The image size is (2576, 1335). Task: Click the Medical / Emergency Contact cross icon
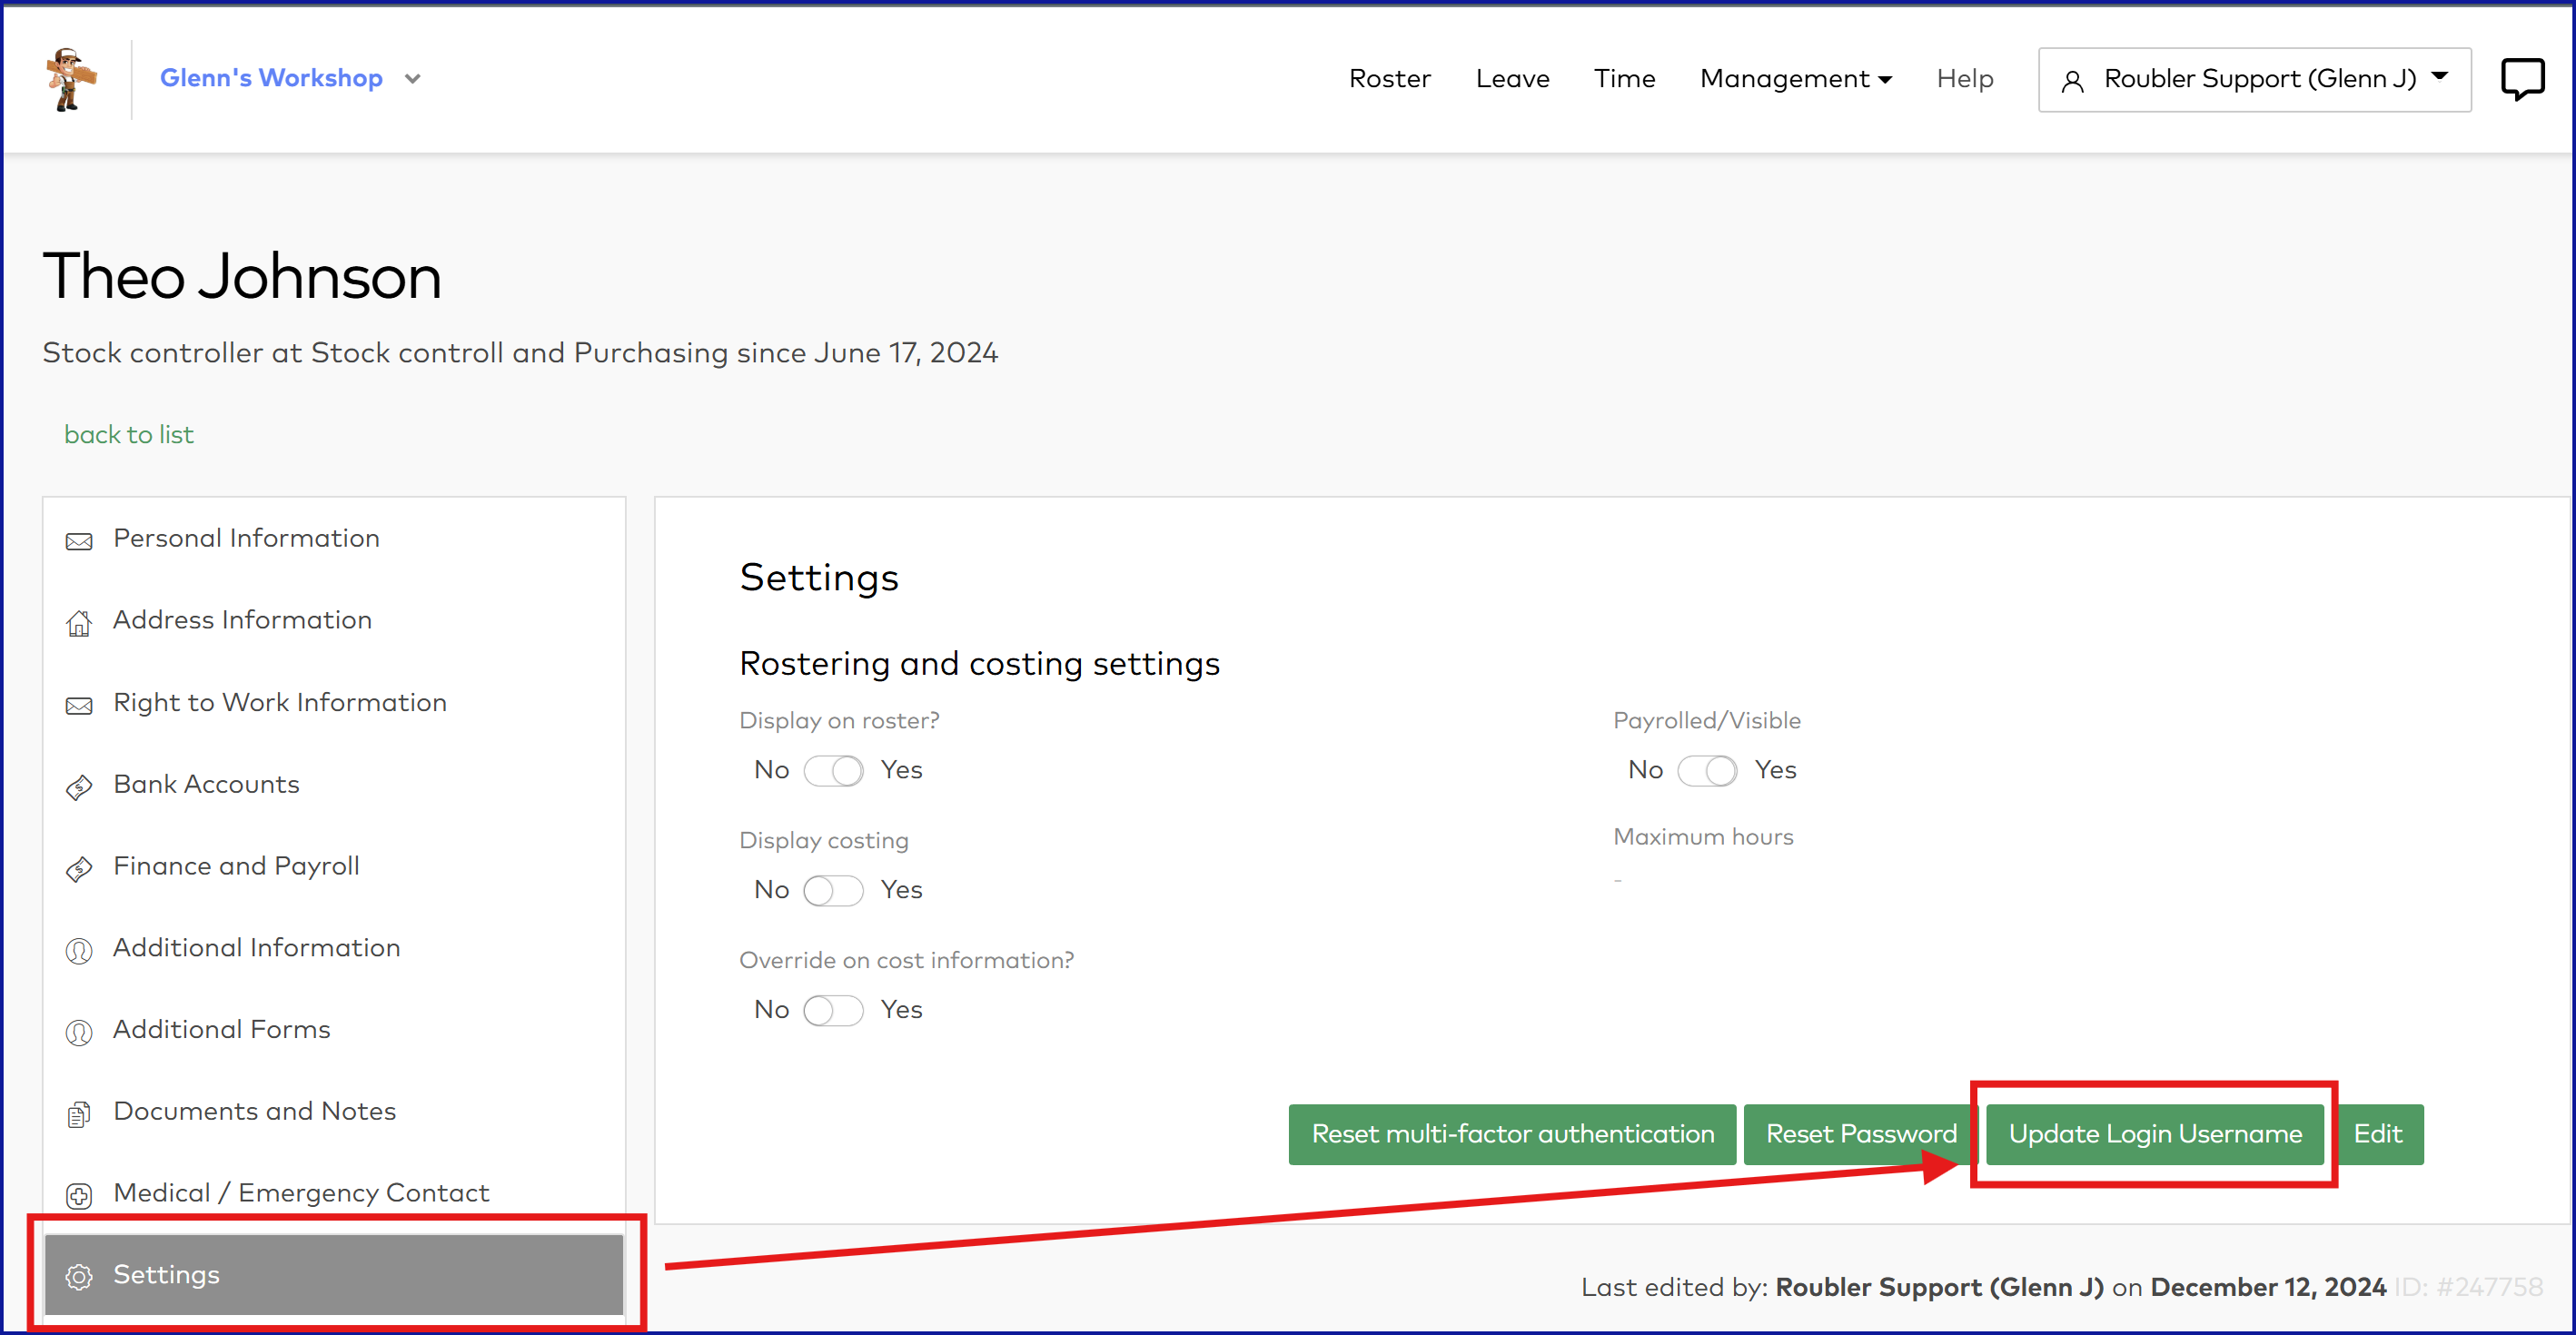tap(79, 1195)
